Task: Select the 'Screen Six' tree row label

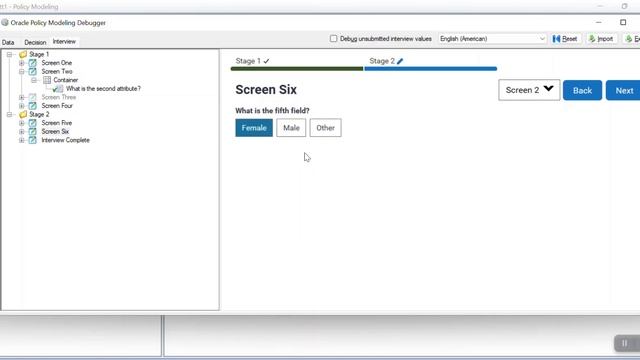Action: pos(55,131)
